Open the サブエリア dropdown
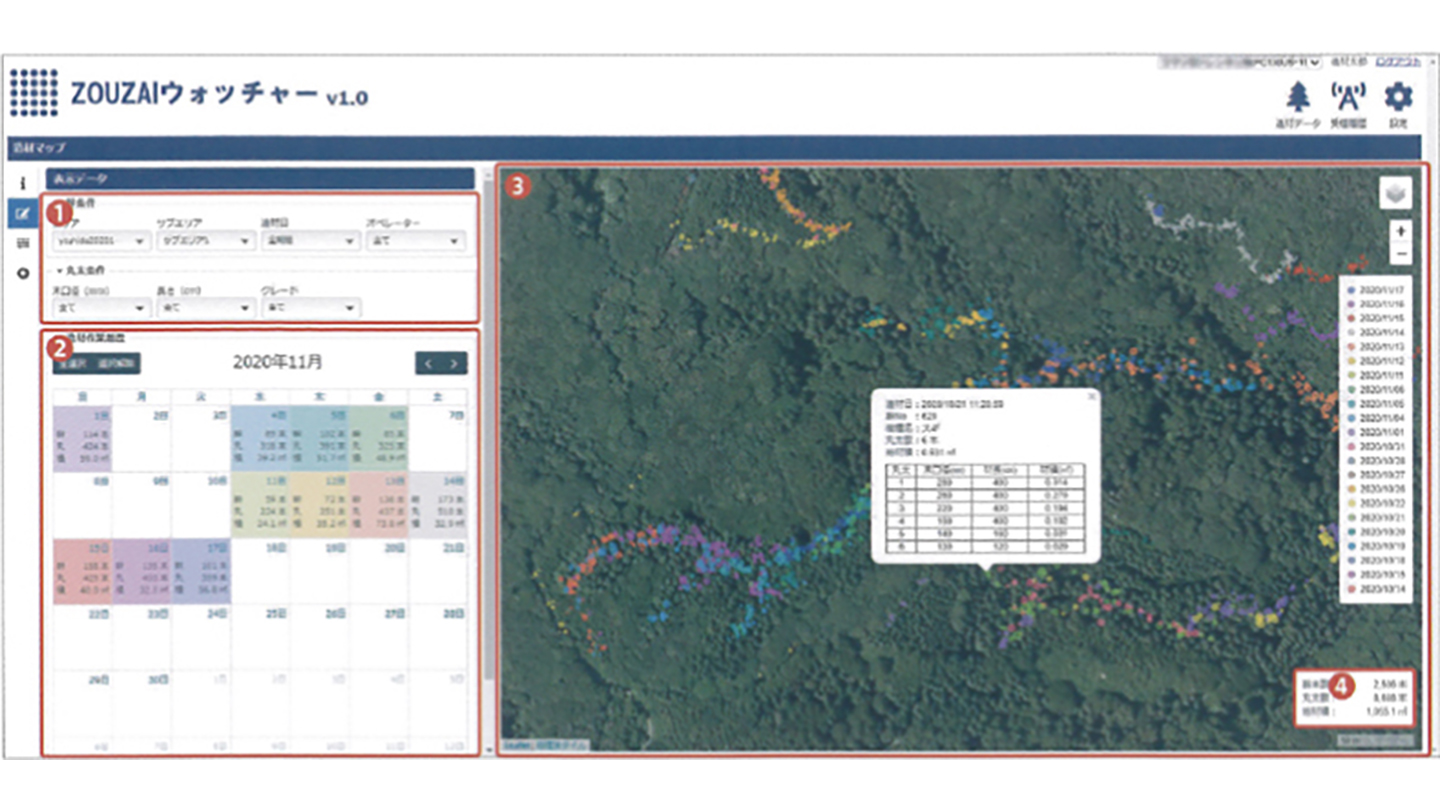 (x=204, y=241)
